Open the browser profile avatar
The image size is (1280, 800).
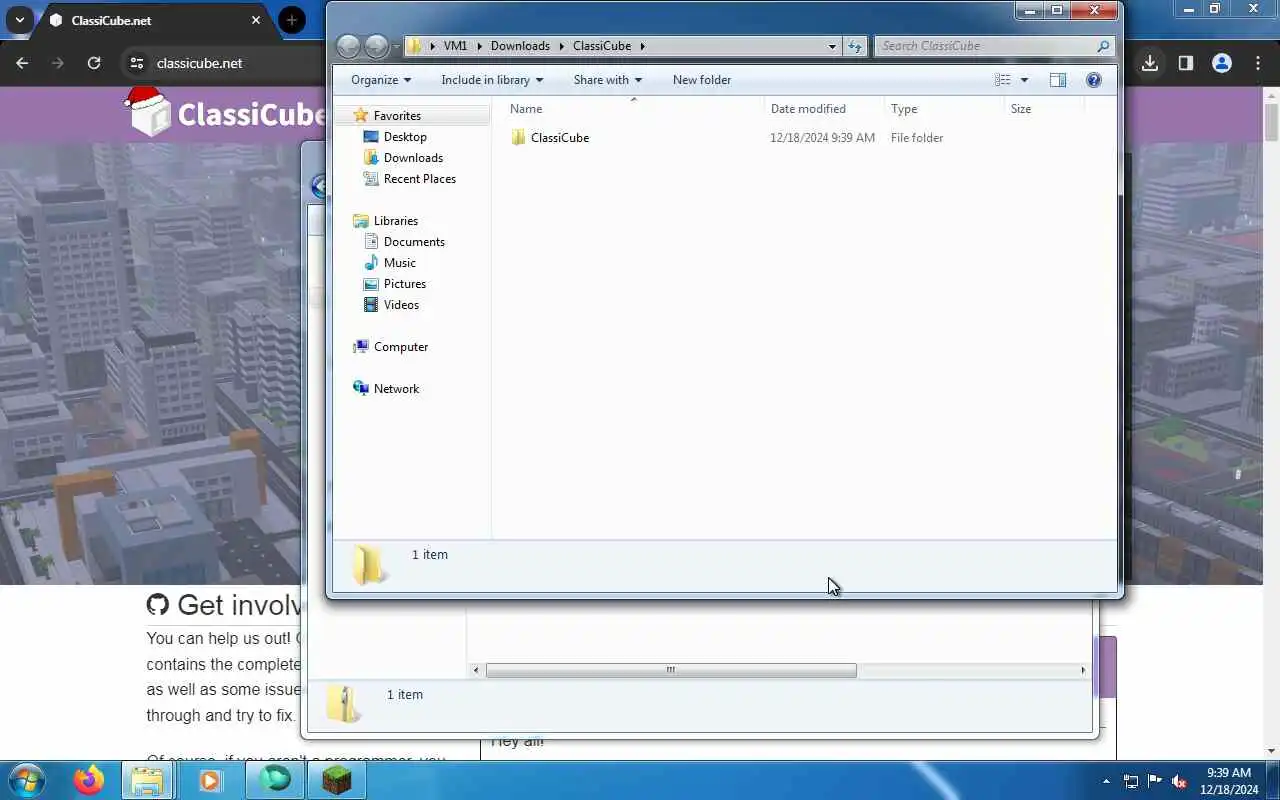pyautogui.click(x=1221, y=63)
